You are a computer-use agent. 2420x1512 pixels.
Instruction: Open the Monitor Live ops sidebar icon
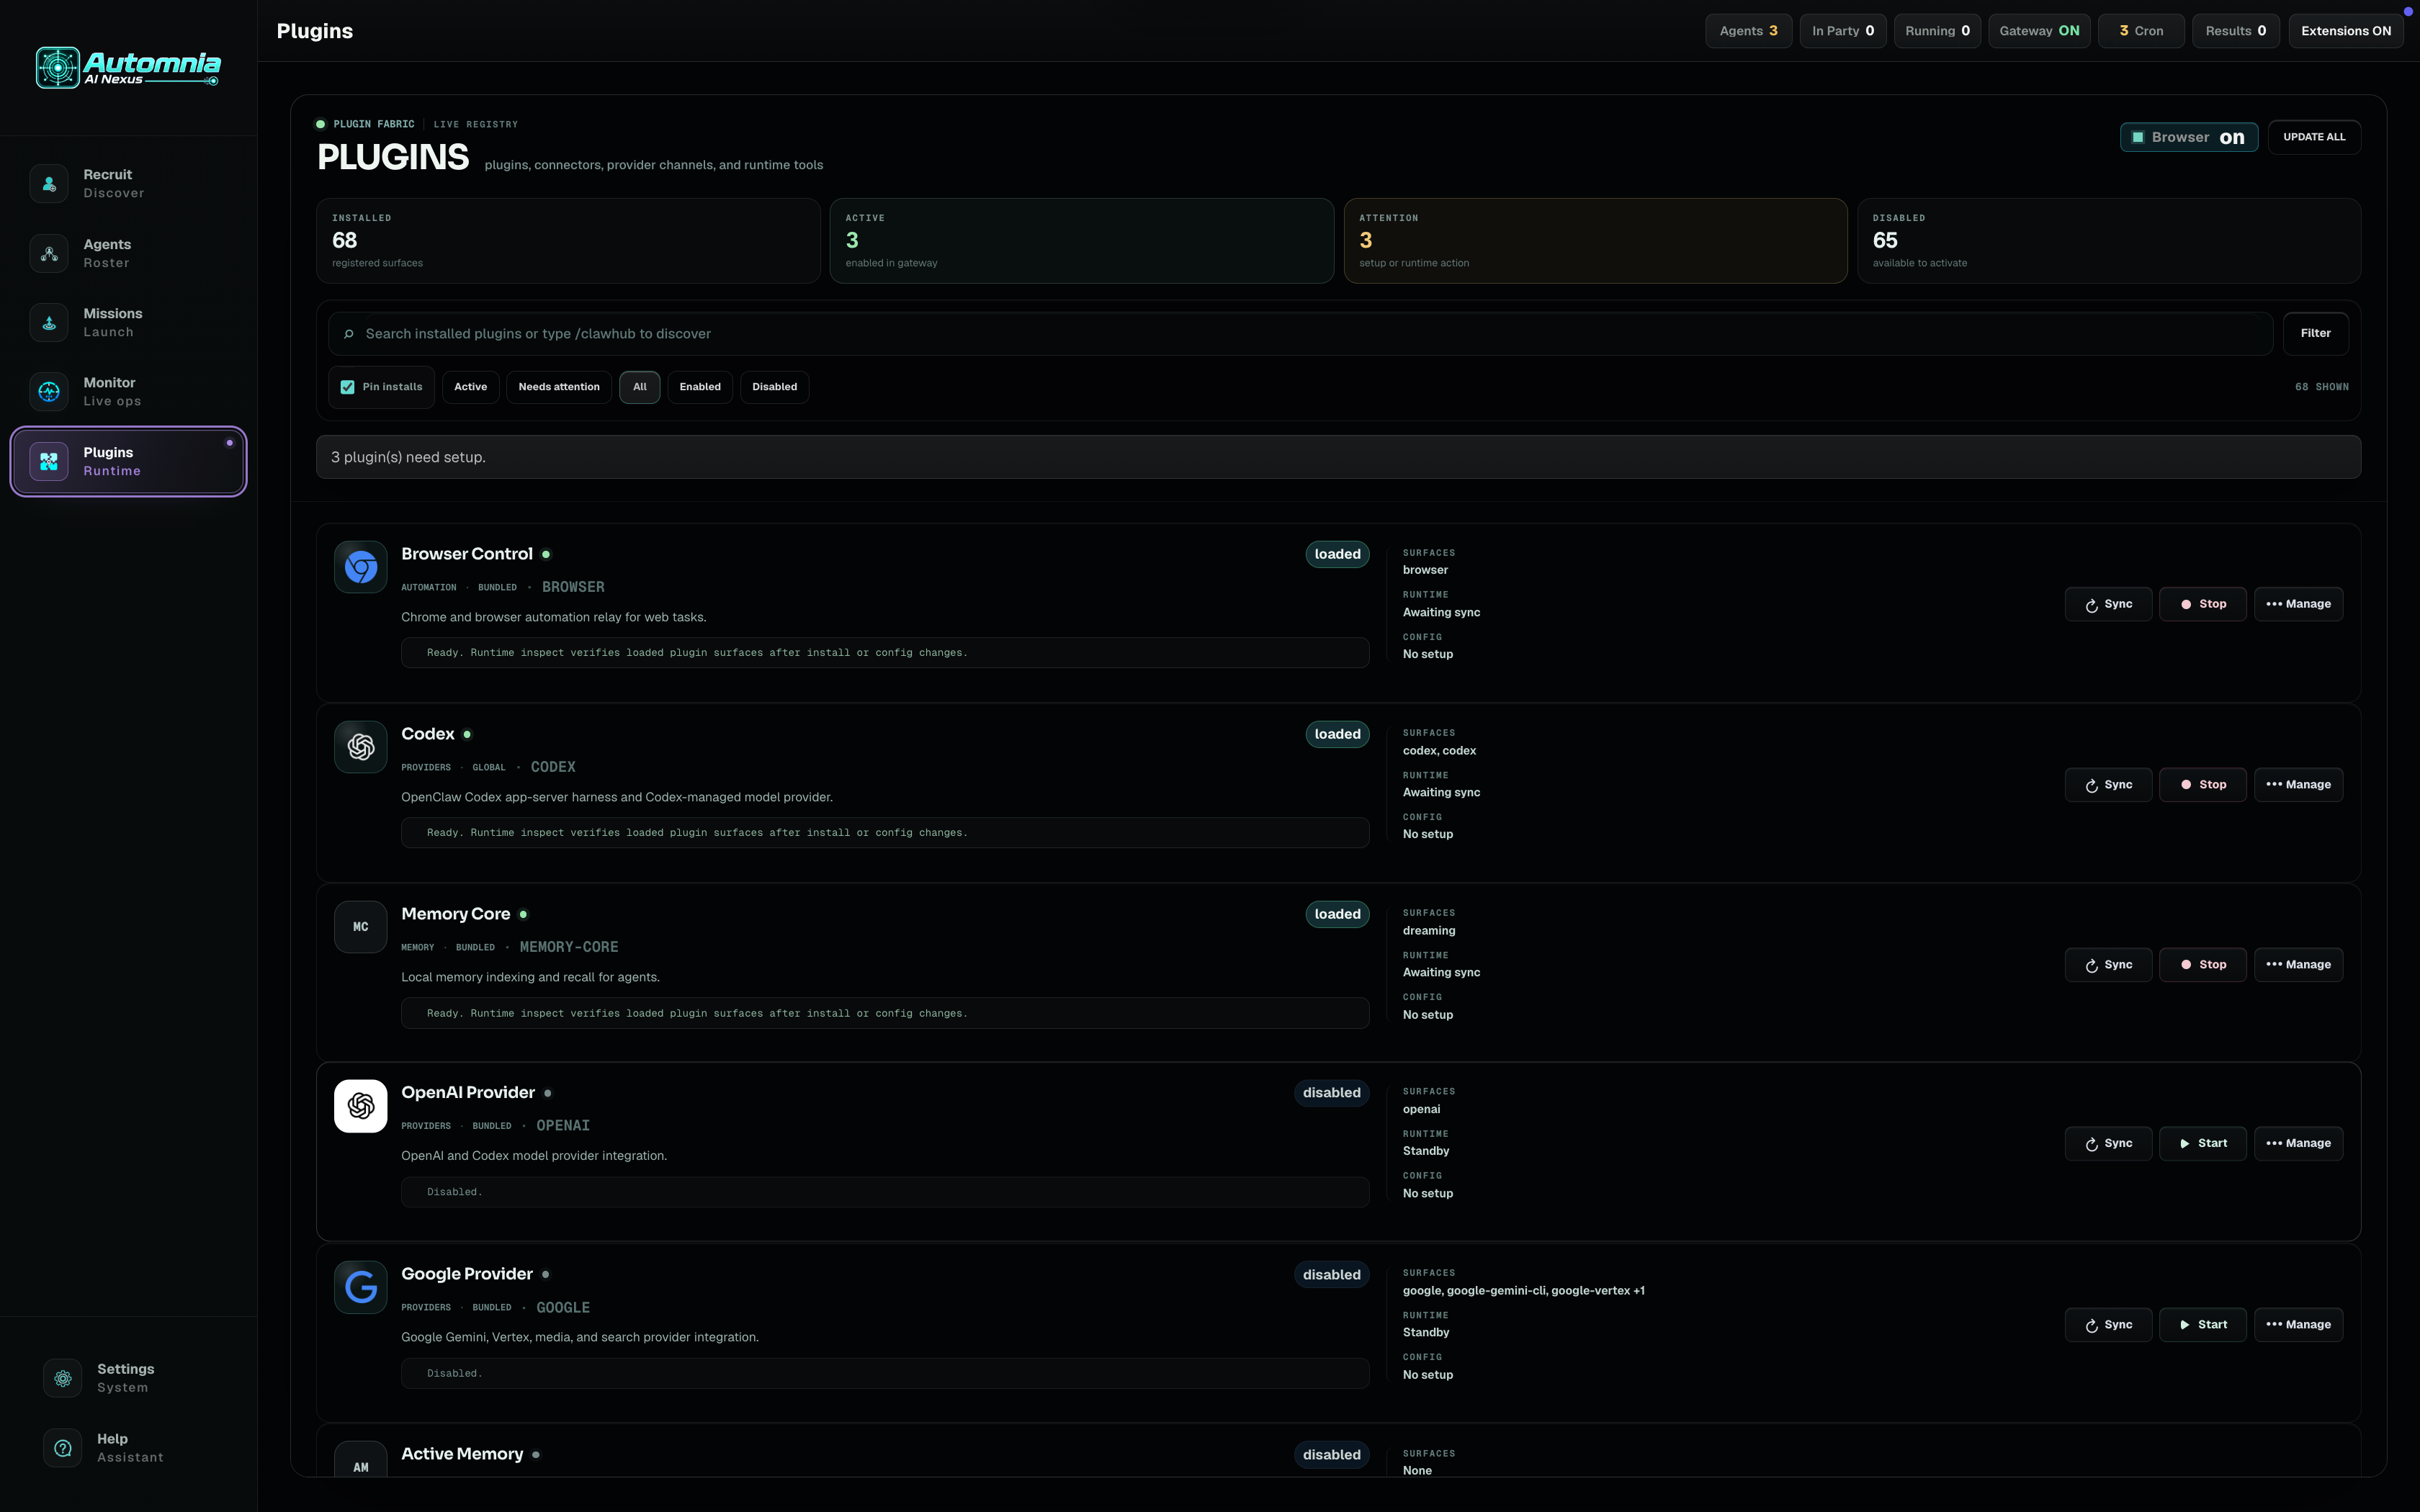(49, 392)
